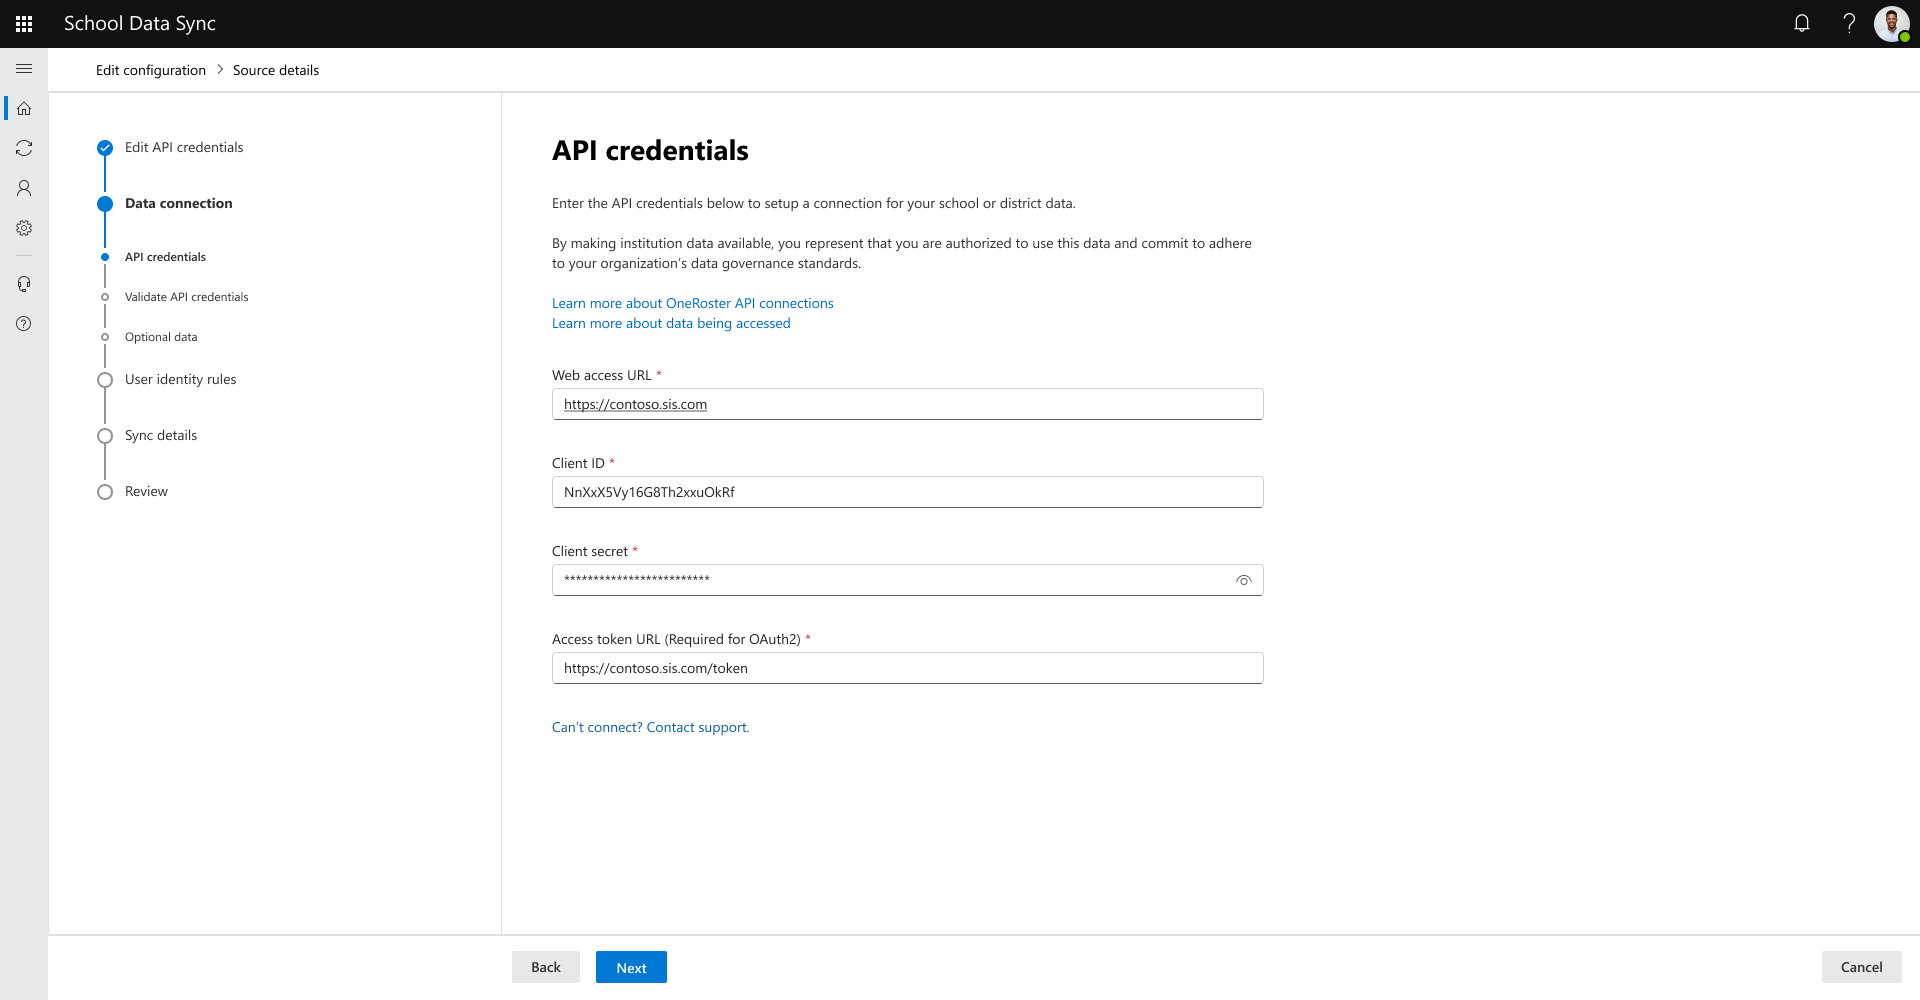Select Data connection step
The height and width of the screenshot is (1000, 1920).
(179, 203)
